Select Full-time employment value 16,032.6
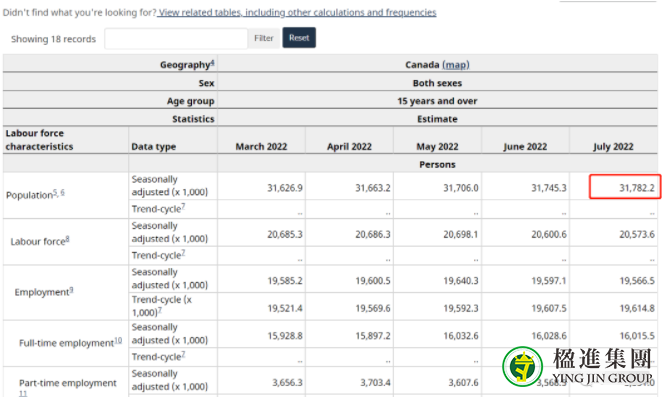This screenshot has width=662, height=397. tap(461, 336)
